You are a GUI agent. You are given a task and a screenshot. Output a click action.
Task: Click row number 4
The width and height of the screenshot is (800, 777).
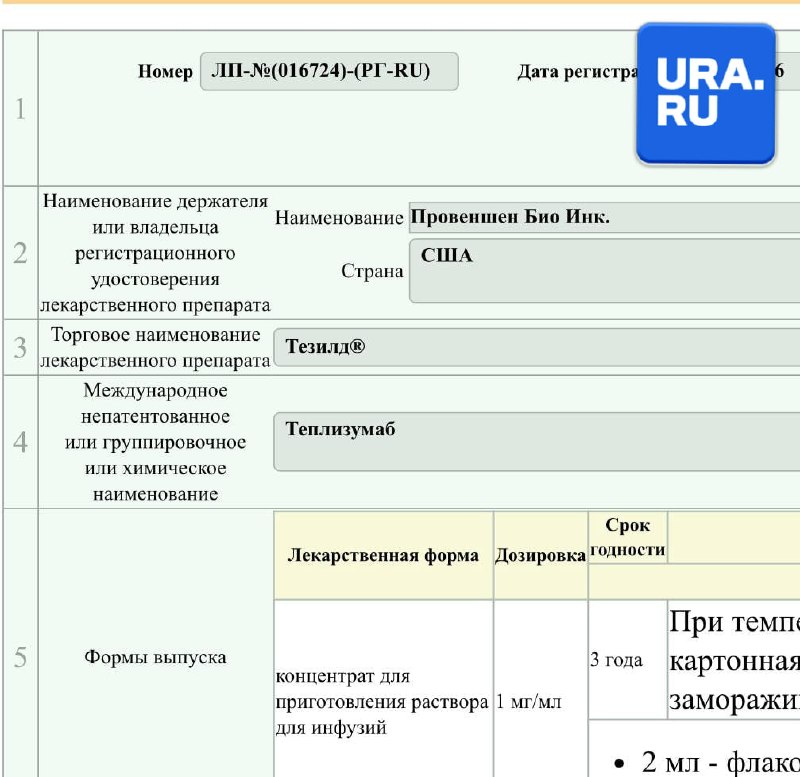click(20, 442)
